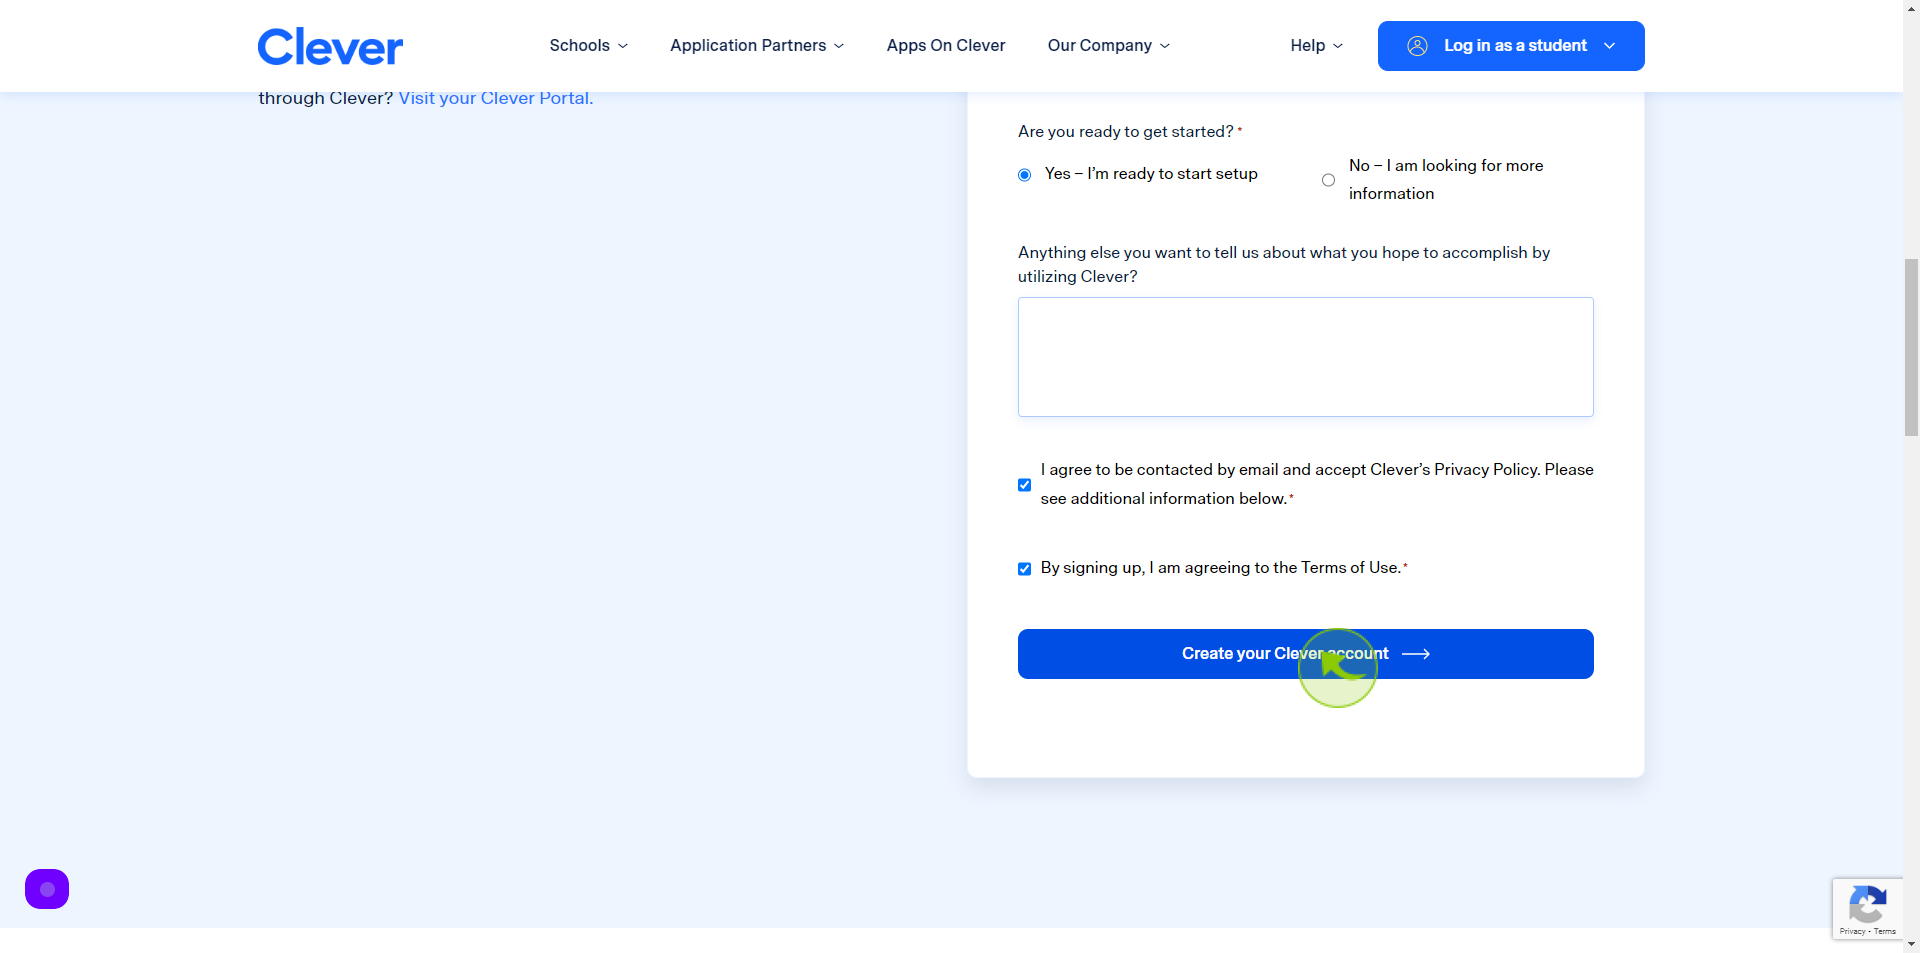Screen dimensions: 1920x953
Task: Go to Apps On Clever
Action: (x=946, y=46)
